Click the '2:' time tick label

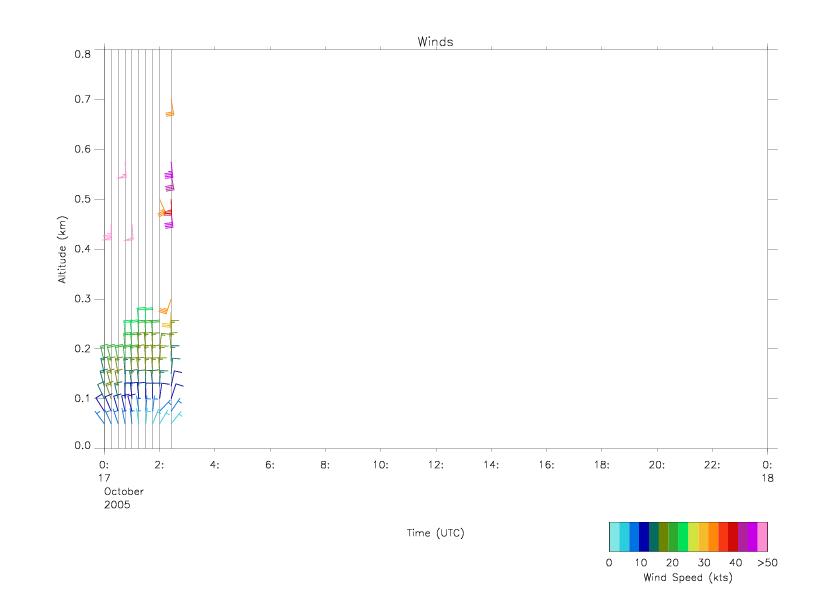click(x=159, y=465)
